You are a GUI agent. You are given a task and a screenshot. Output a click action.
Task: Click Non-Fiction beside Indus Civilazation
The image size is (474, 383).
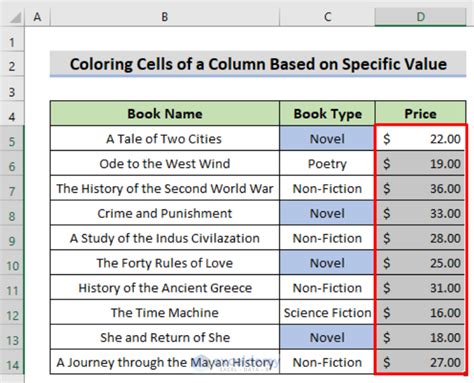click(327, 238)
